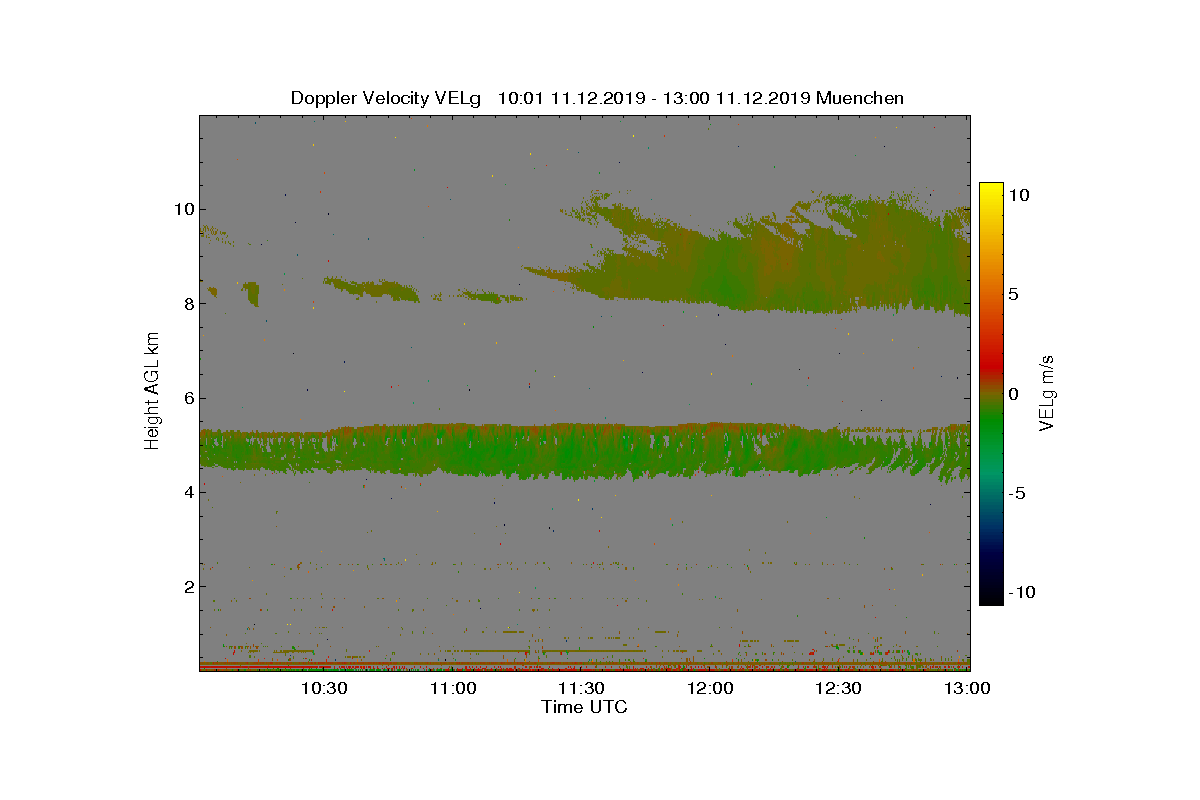Click the 'VELg m/s' colorbar label
Image resolution: width=1200 pixels, height=800 pixels.
[x=1047, y=392]
